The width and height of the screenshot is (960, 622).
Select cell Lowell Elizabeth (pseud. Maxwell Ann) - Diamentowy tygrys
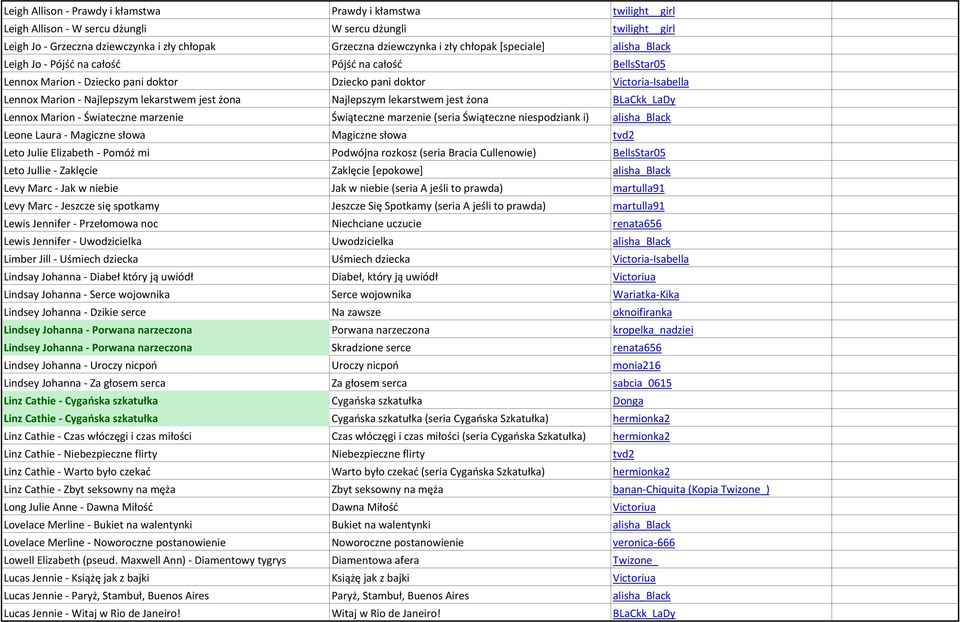[x=165, y=561]
